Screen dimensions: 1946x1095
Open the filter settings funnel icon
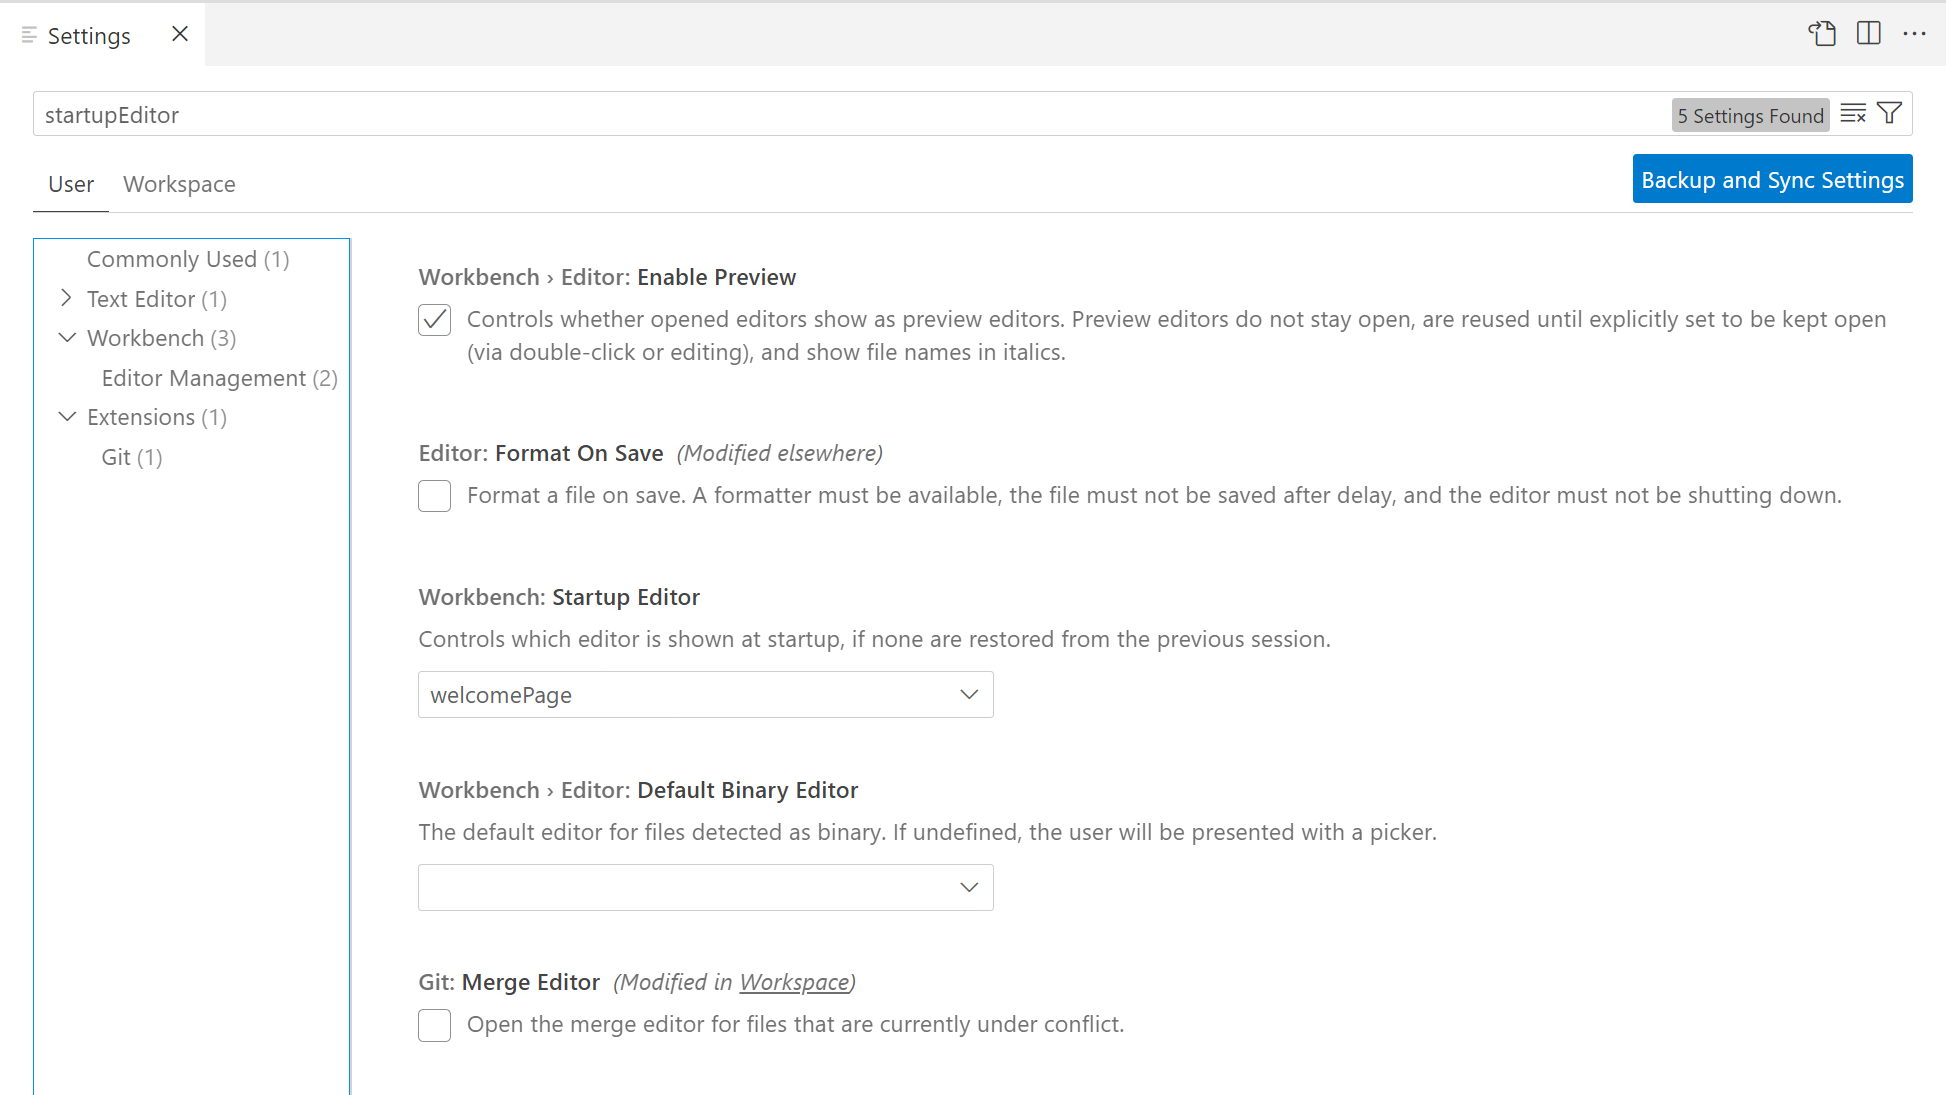click(1889, 112)
